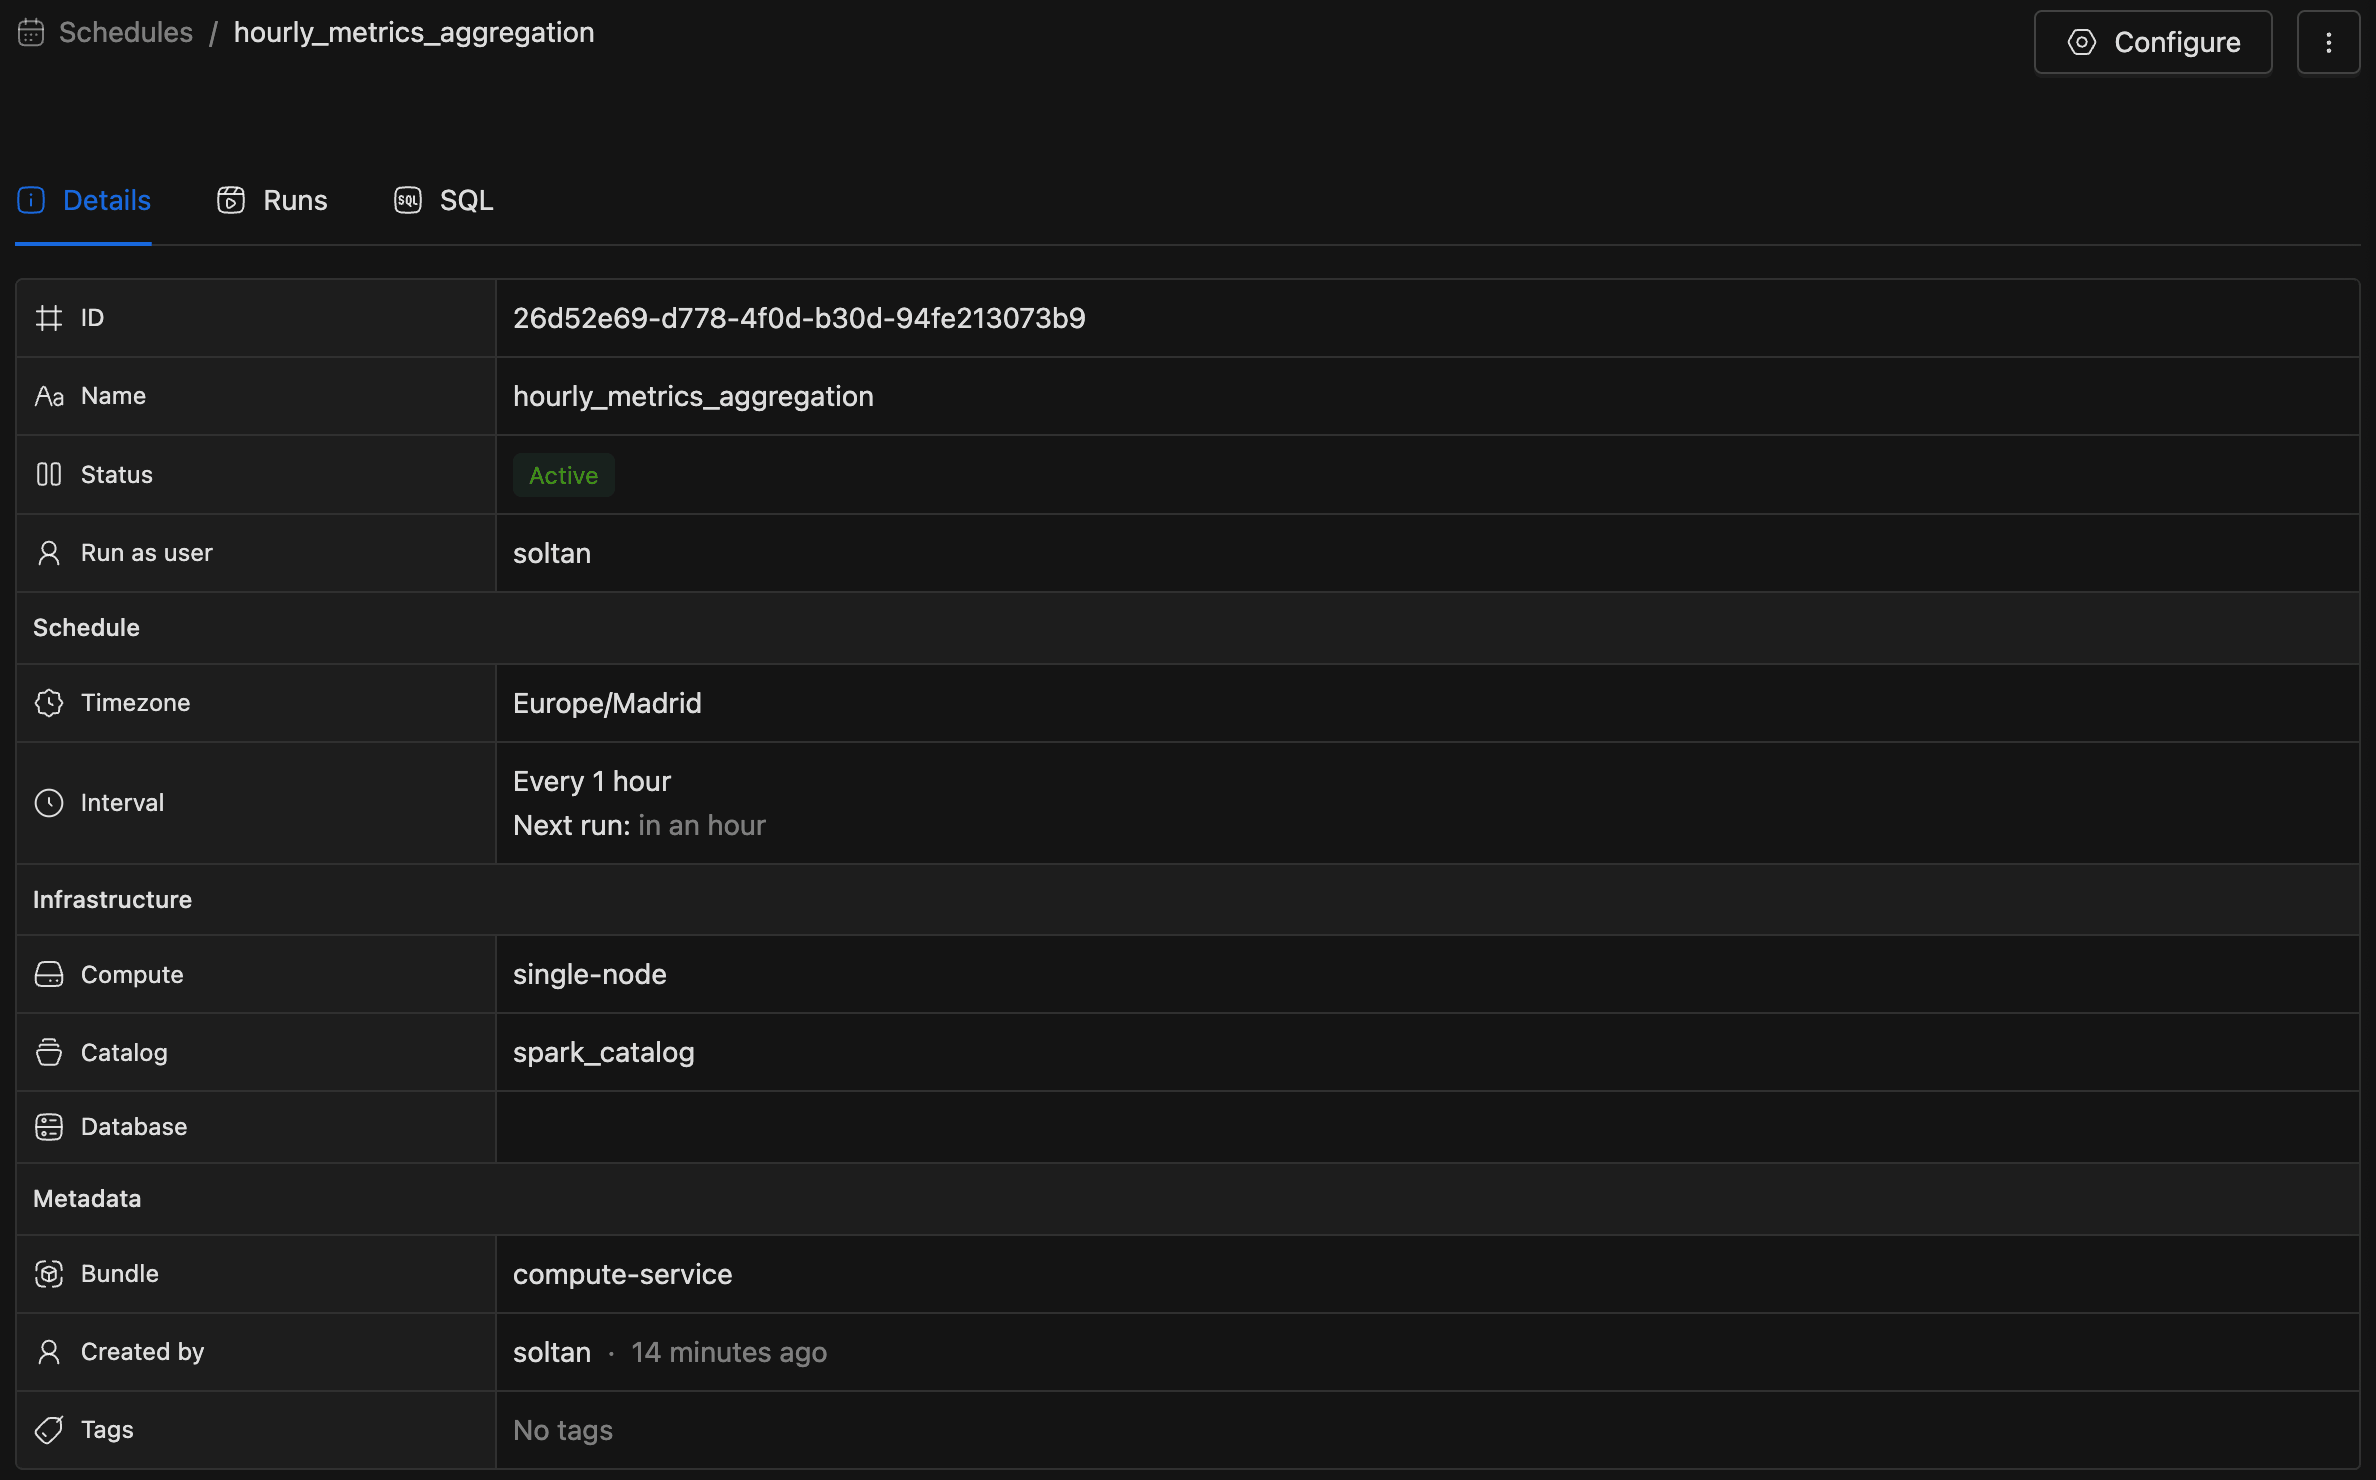Screen dimensions: 2376x1480
Task: Open the SQL tab
Action: click(x=444, y=200)
